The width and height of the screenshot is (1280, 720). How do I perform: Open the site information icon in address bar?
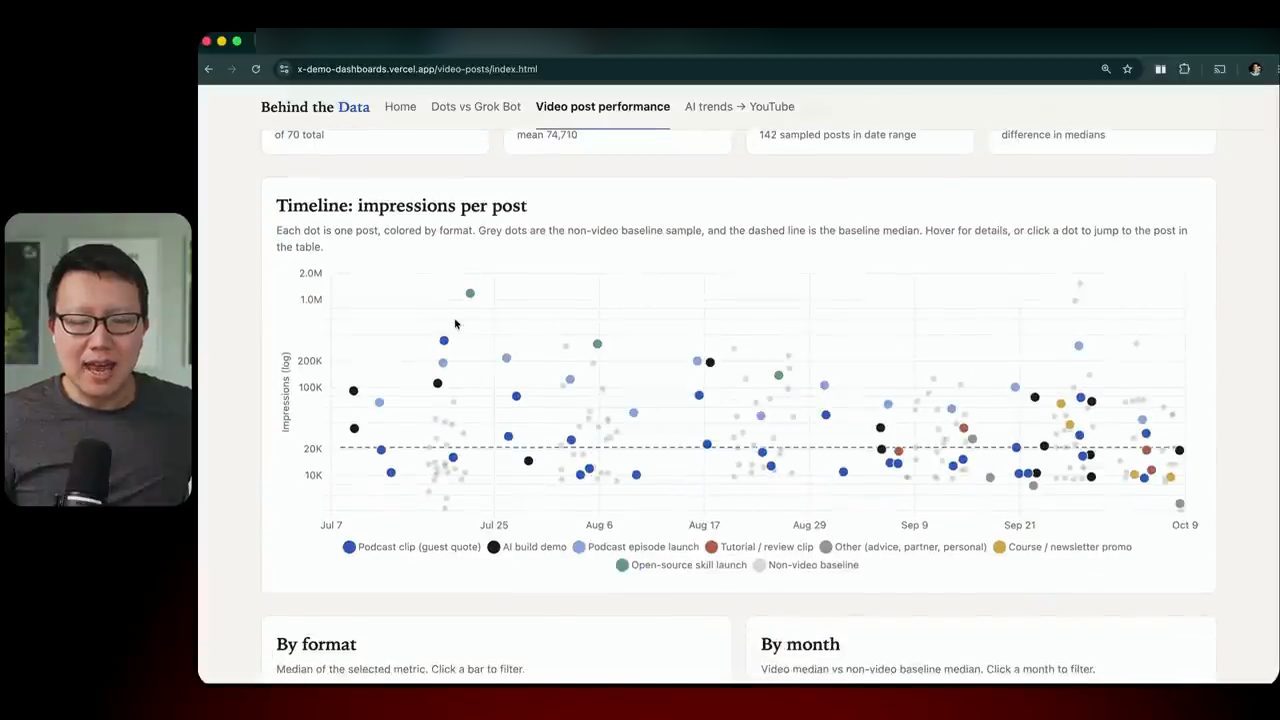[x=284, y=69]
